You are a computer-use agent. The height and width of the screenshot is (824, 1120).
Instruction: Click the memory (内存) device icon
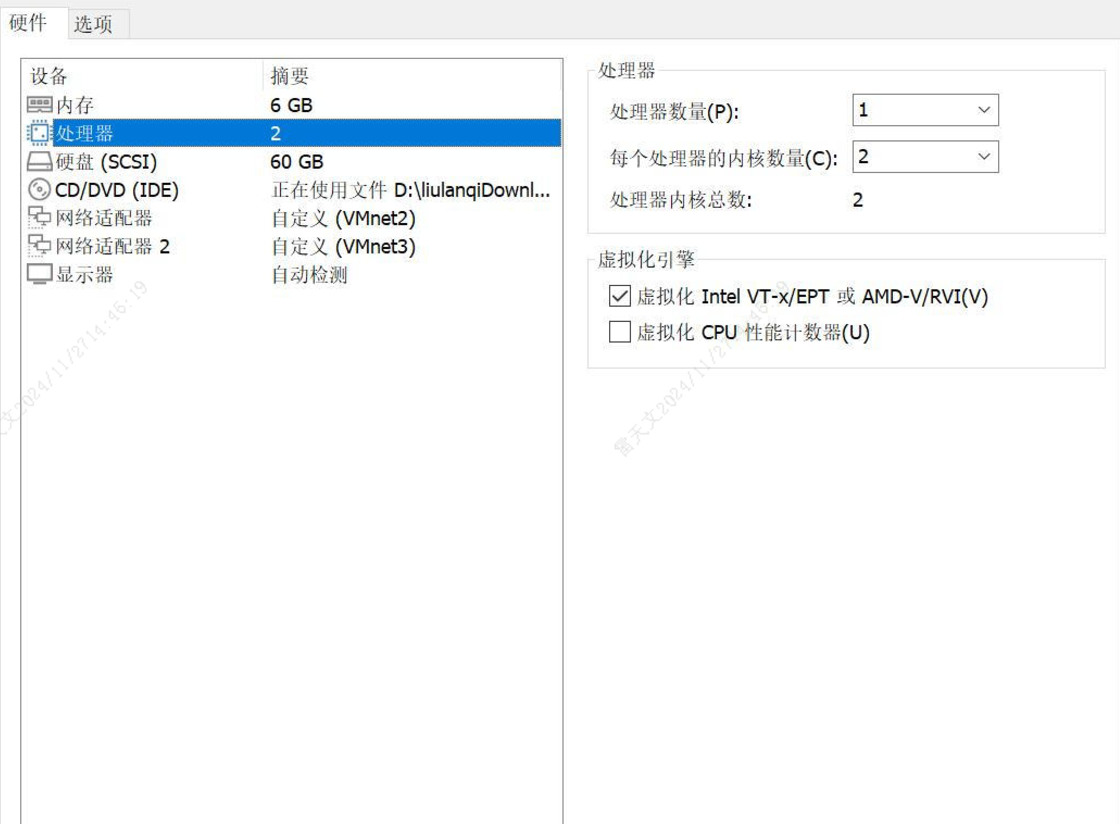pyautogui.click(x=39, y=105)
